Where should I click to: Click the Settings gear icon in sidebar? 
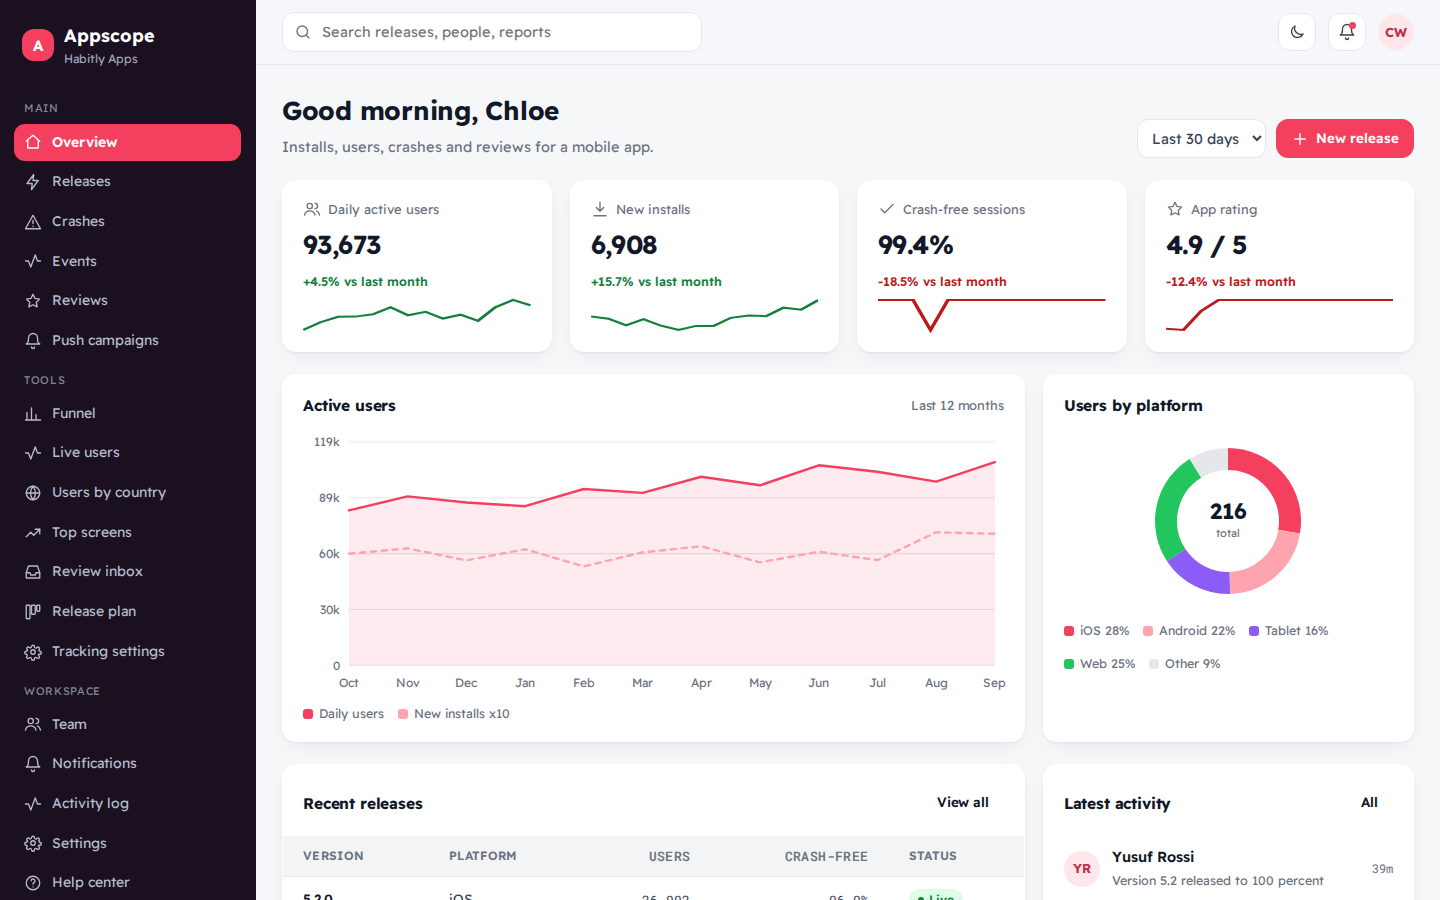[x=33, y=843]
